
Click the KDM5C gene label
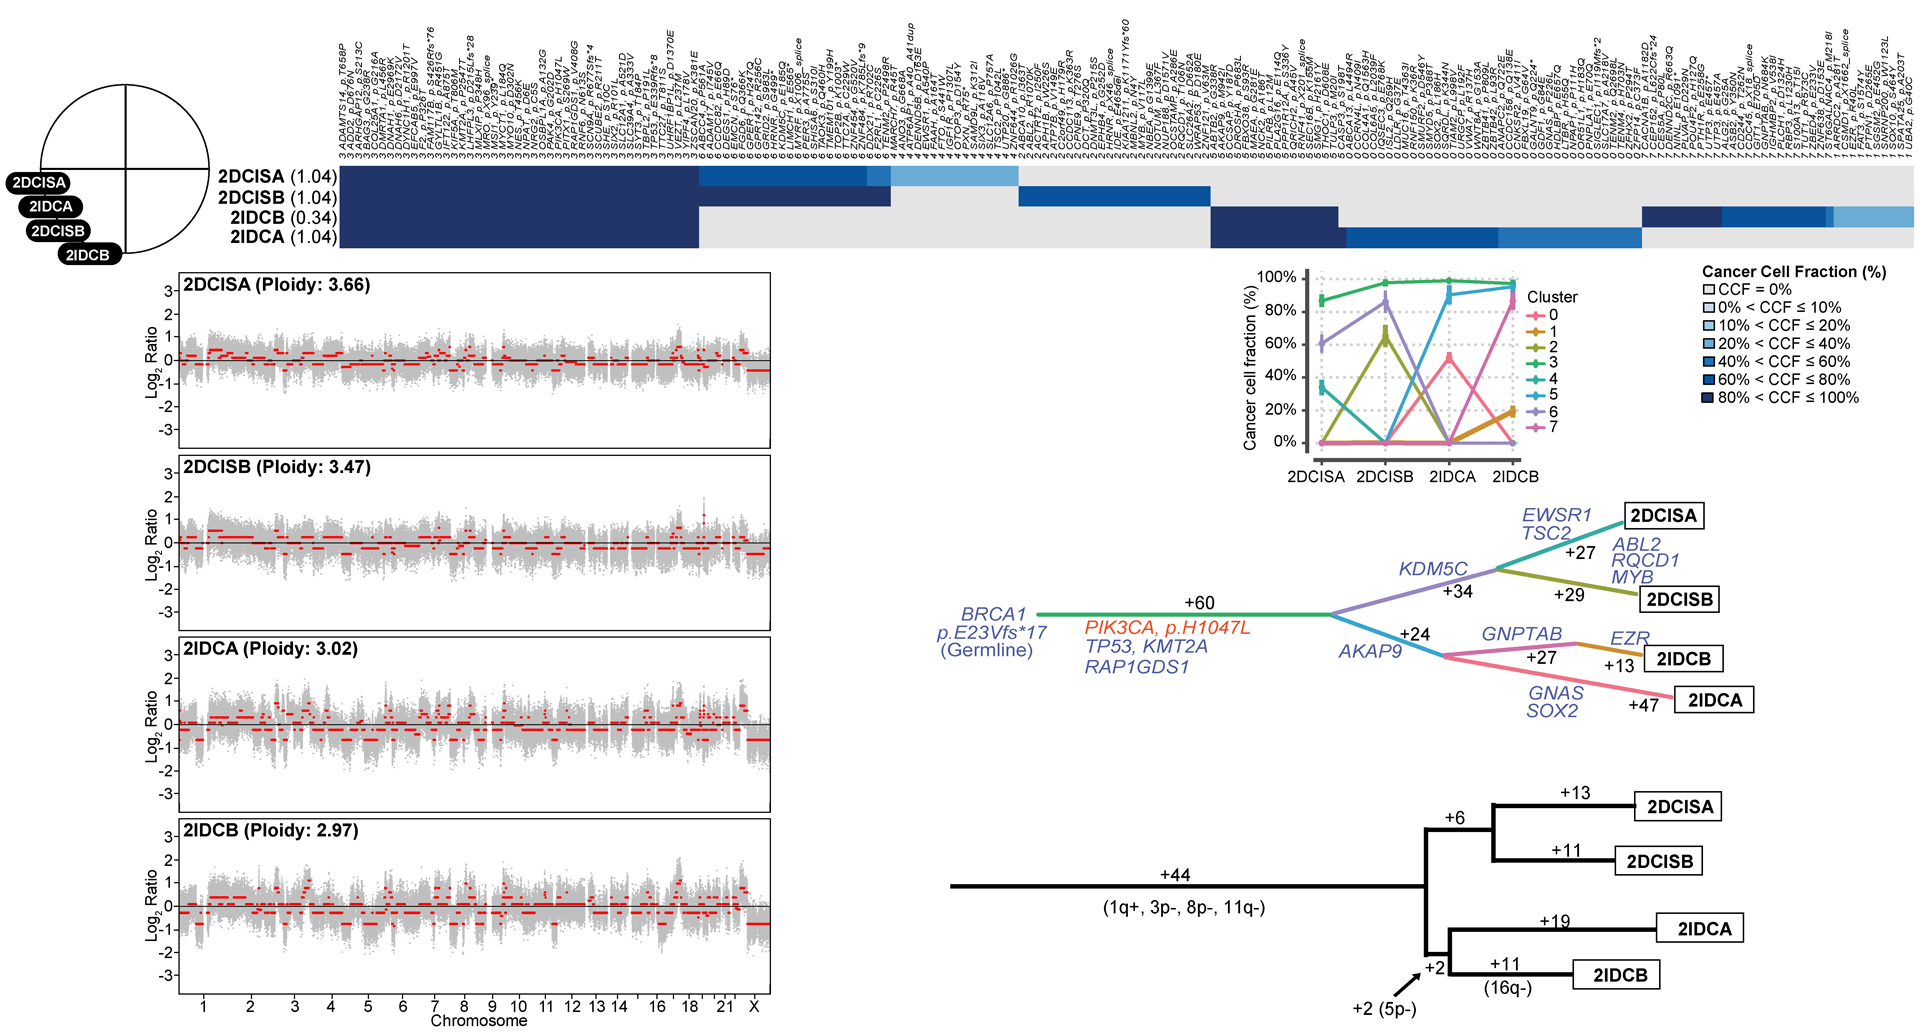(1433, 570)
